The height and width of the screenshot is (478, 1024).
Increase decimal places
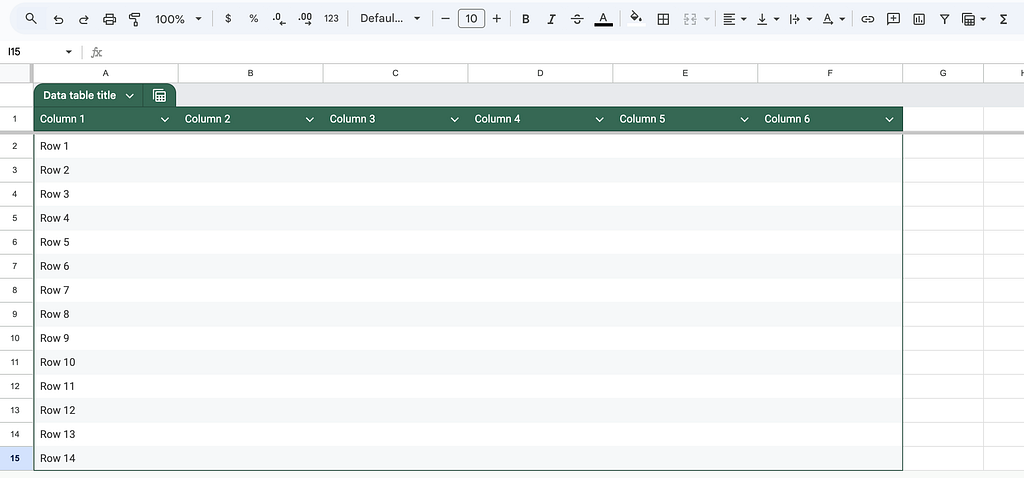[305, 19]
